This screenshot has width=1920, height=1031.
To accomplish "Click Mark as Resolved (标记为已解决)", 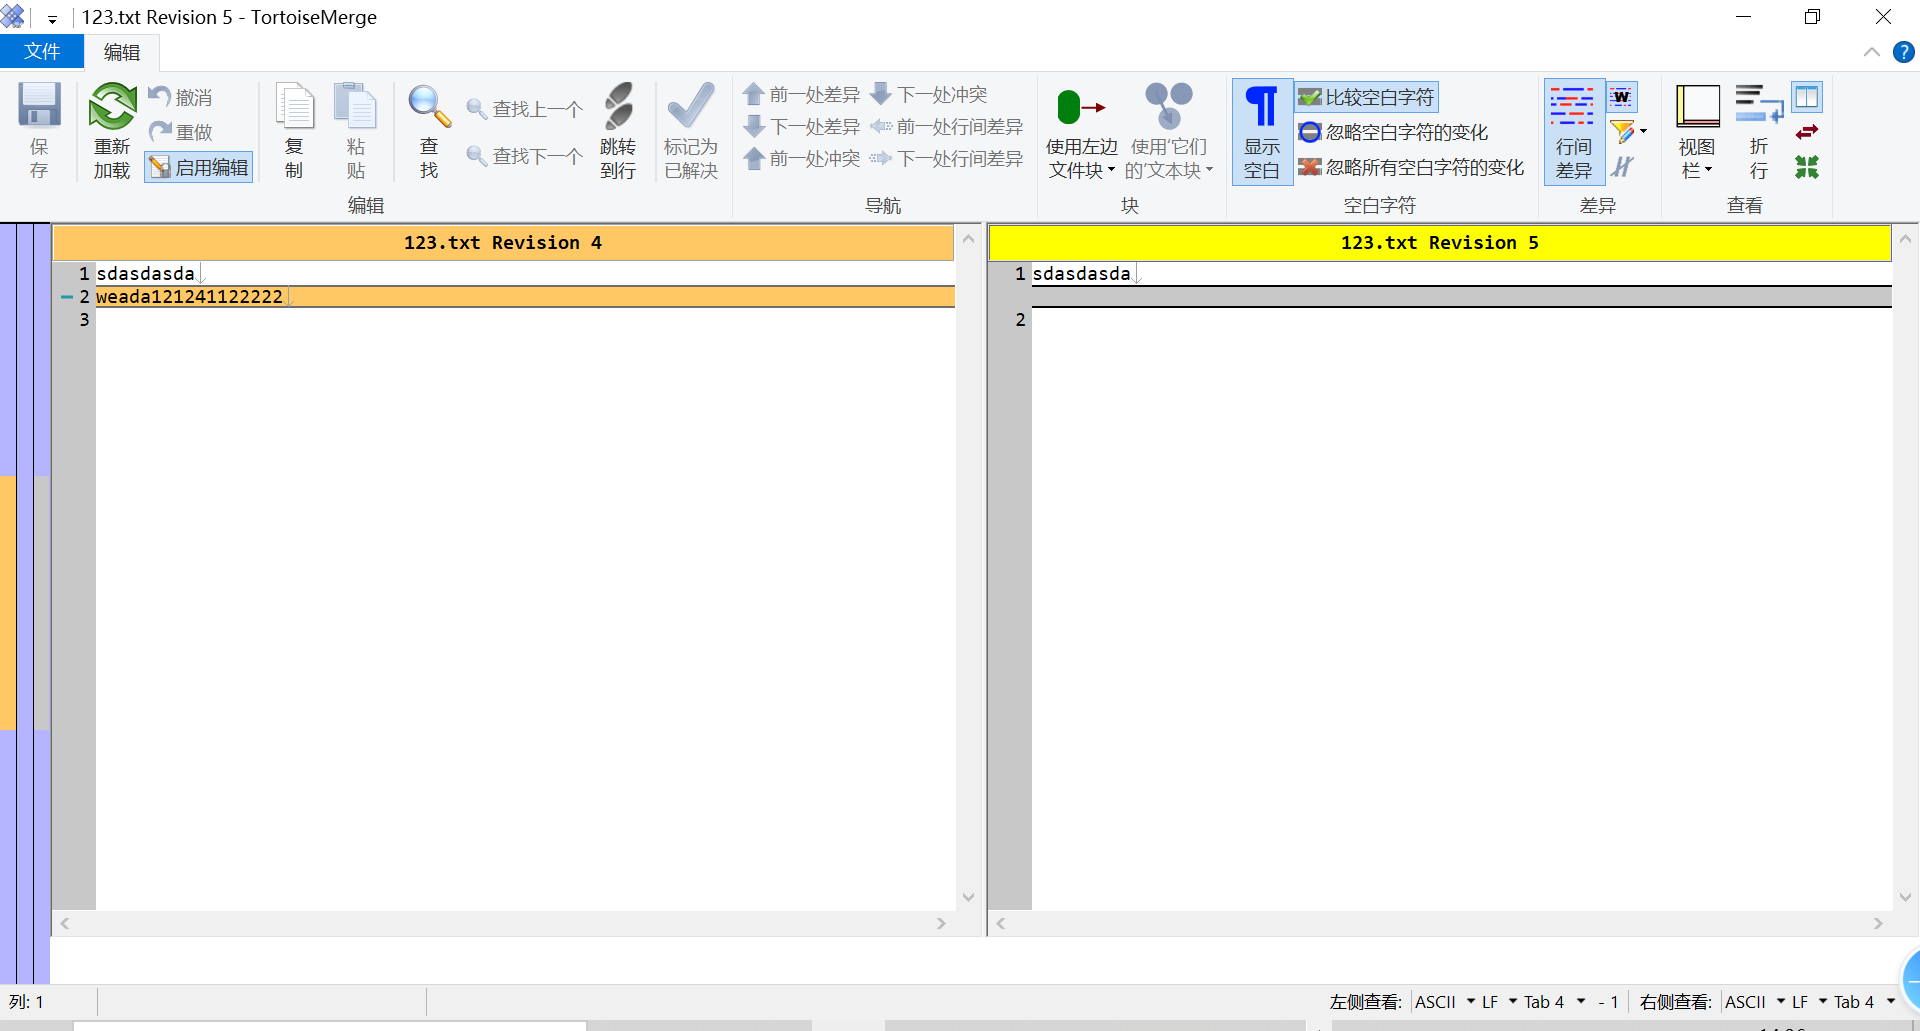I will pos(691,131).
